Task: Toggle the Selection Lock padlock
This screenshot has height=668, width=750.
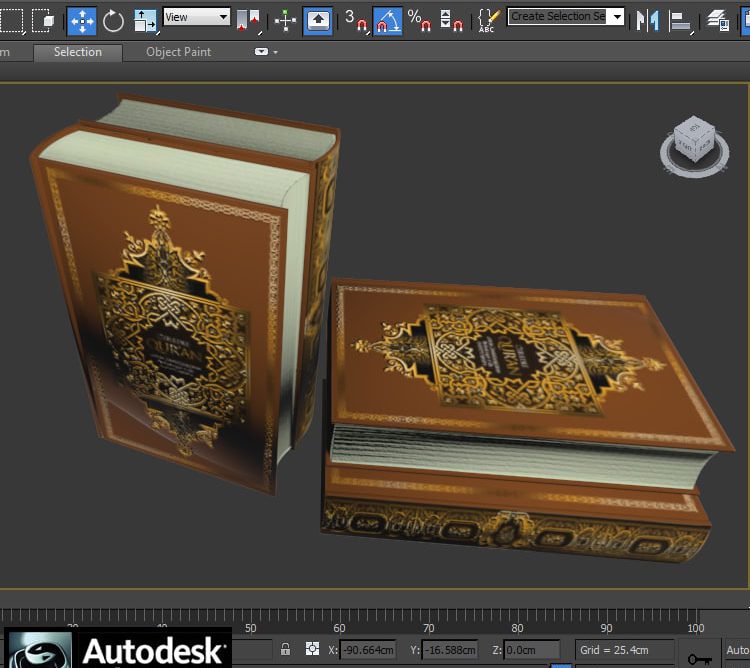Action: click(286, 650)
